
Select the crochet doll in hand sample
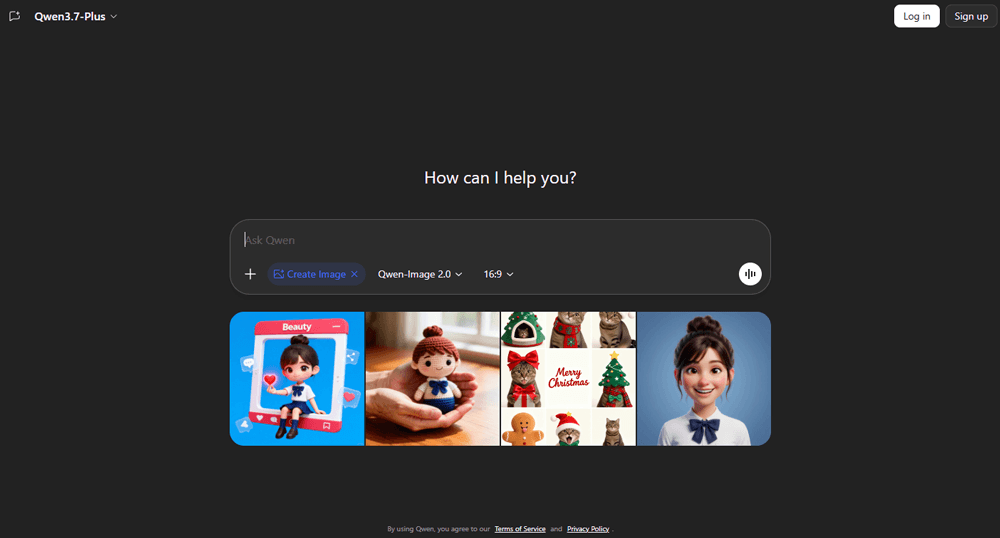click(432, 379)
